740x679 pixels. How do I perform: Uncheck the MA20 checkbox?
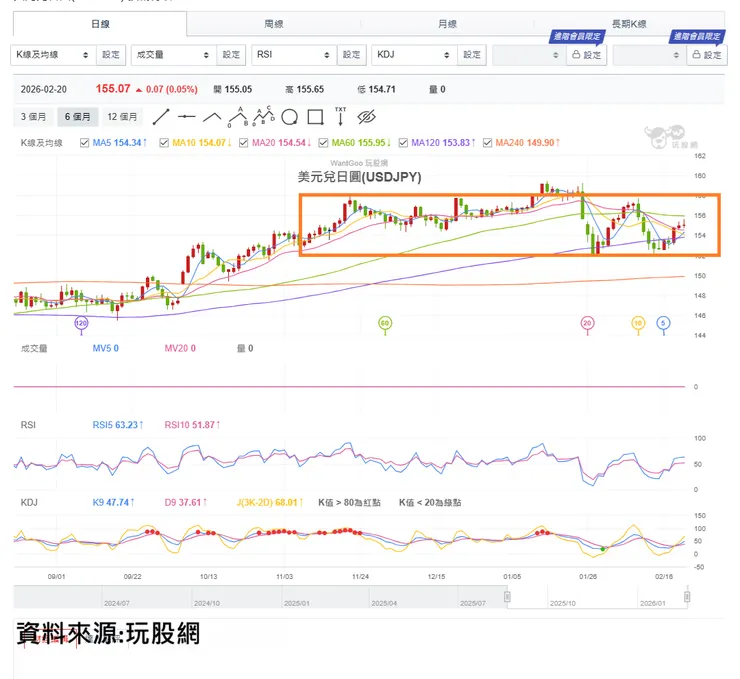click(244, 143)
